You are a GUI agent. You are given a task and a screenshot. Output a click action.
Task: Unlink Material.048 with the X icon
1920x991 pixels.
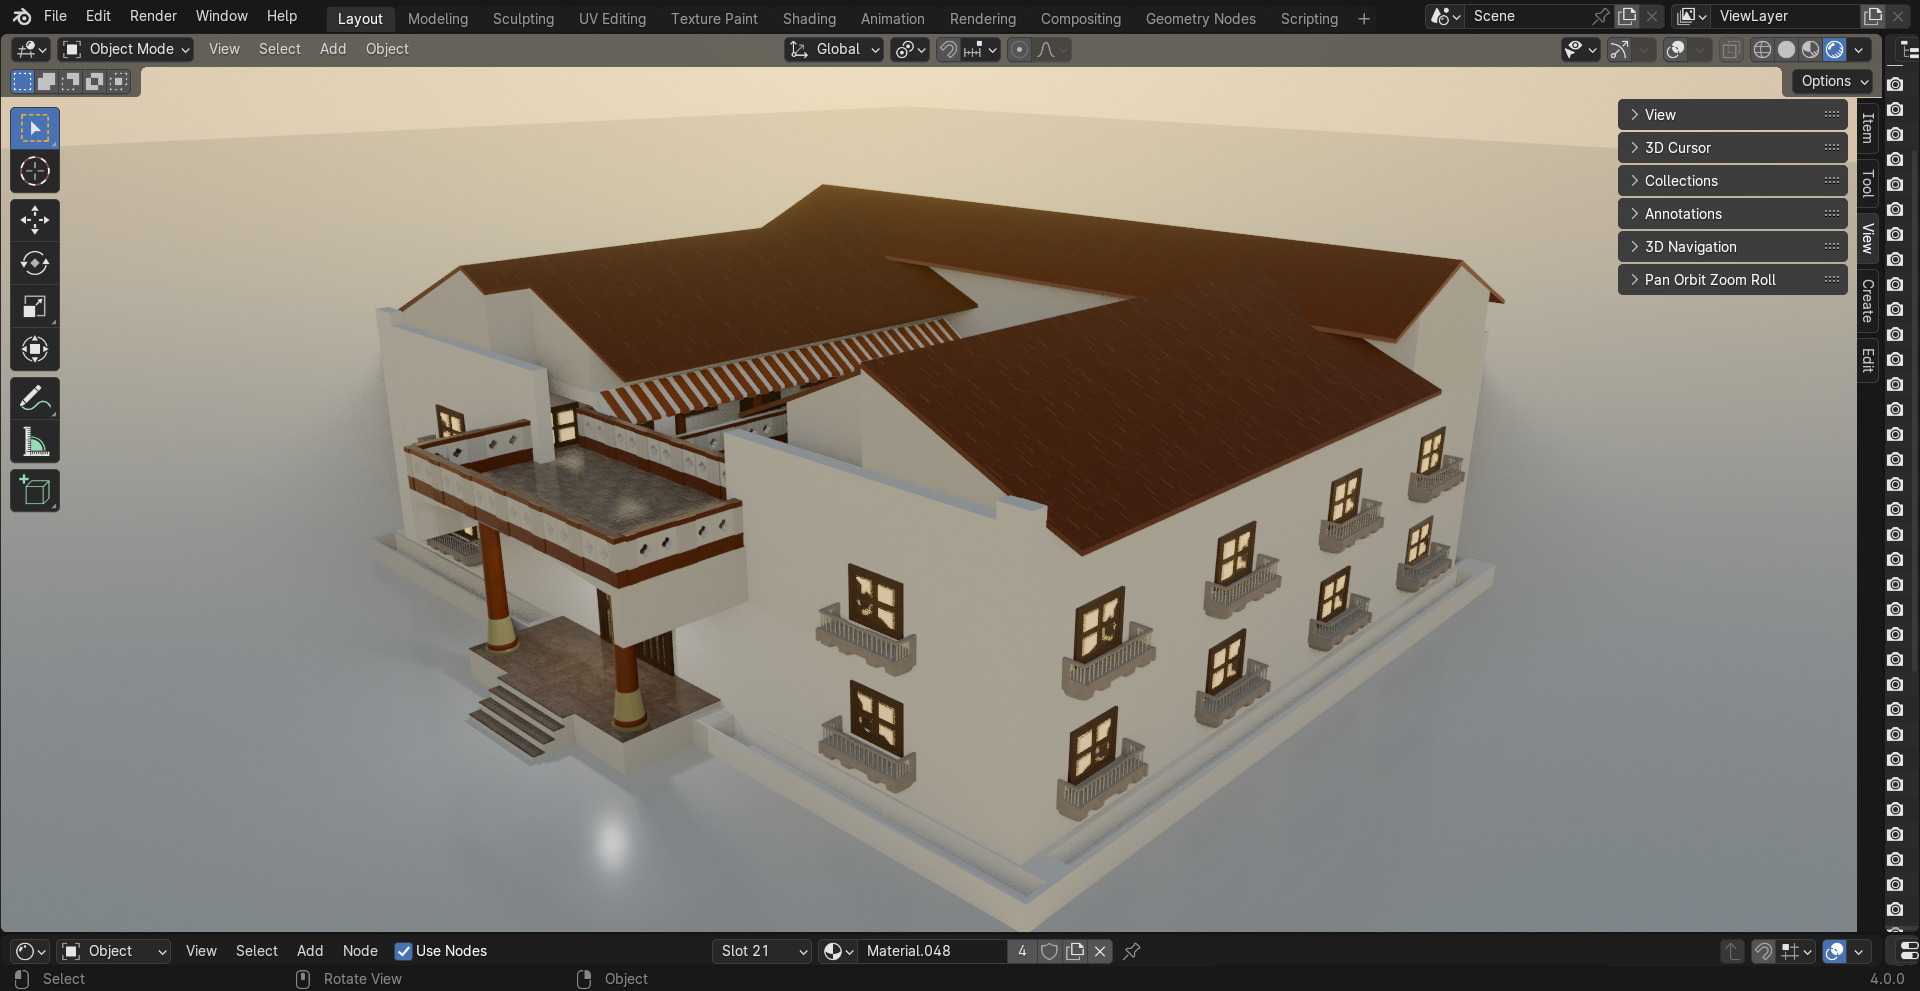click(x=1100, y=951)
